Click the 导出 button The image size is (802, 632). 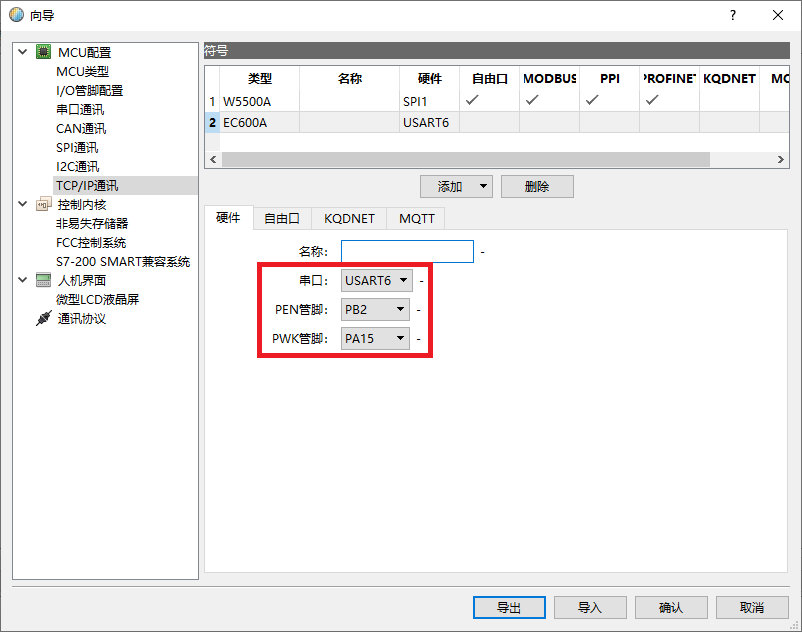(x=508, y=607)
